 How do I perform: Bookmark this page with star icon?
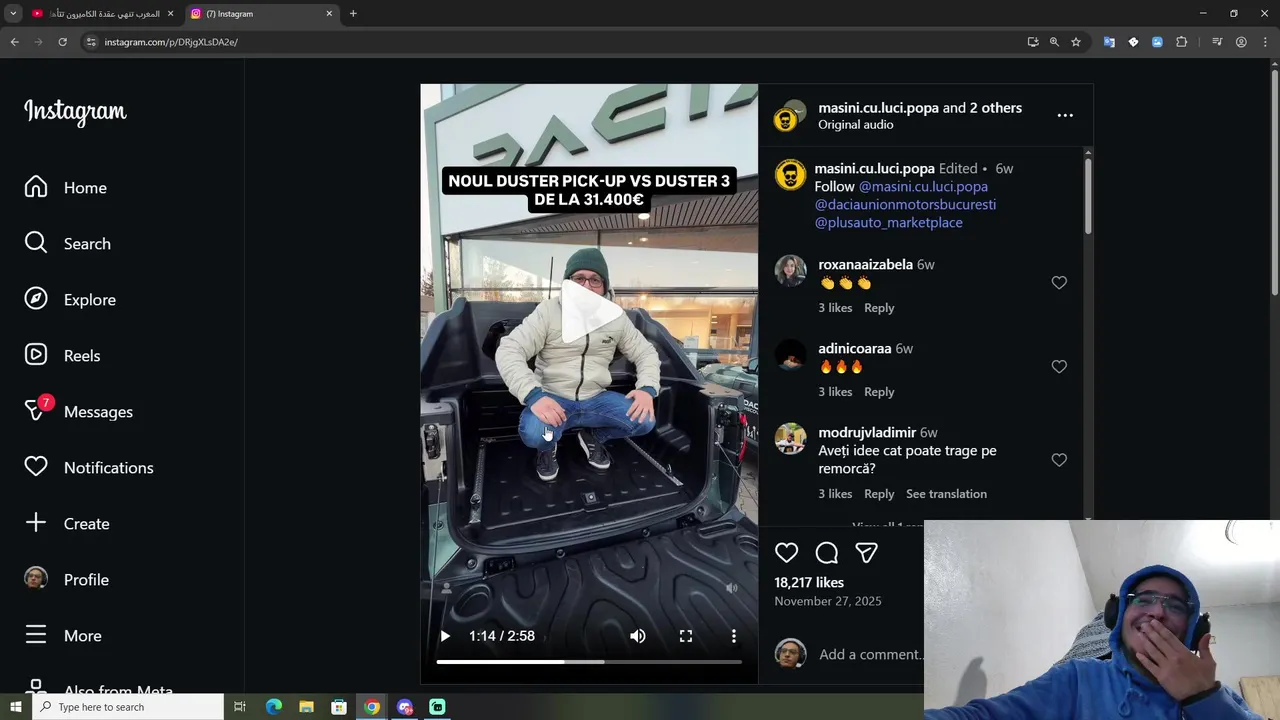[x=1076, y=42]
